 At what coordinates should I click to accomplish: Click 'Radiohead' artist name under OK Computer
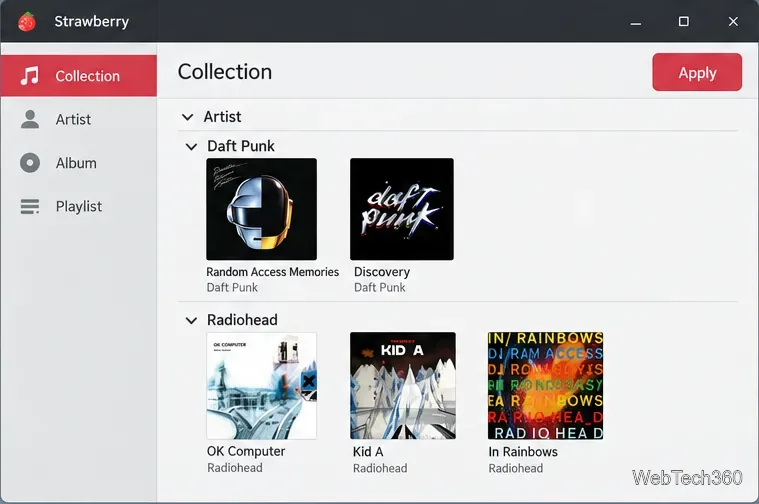(x=235, y=468)
